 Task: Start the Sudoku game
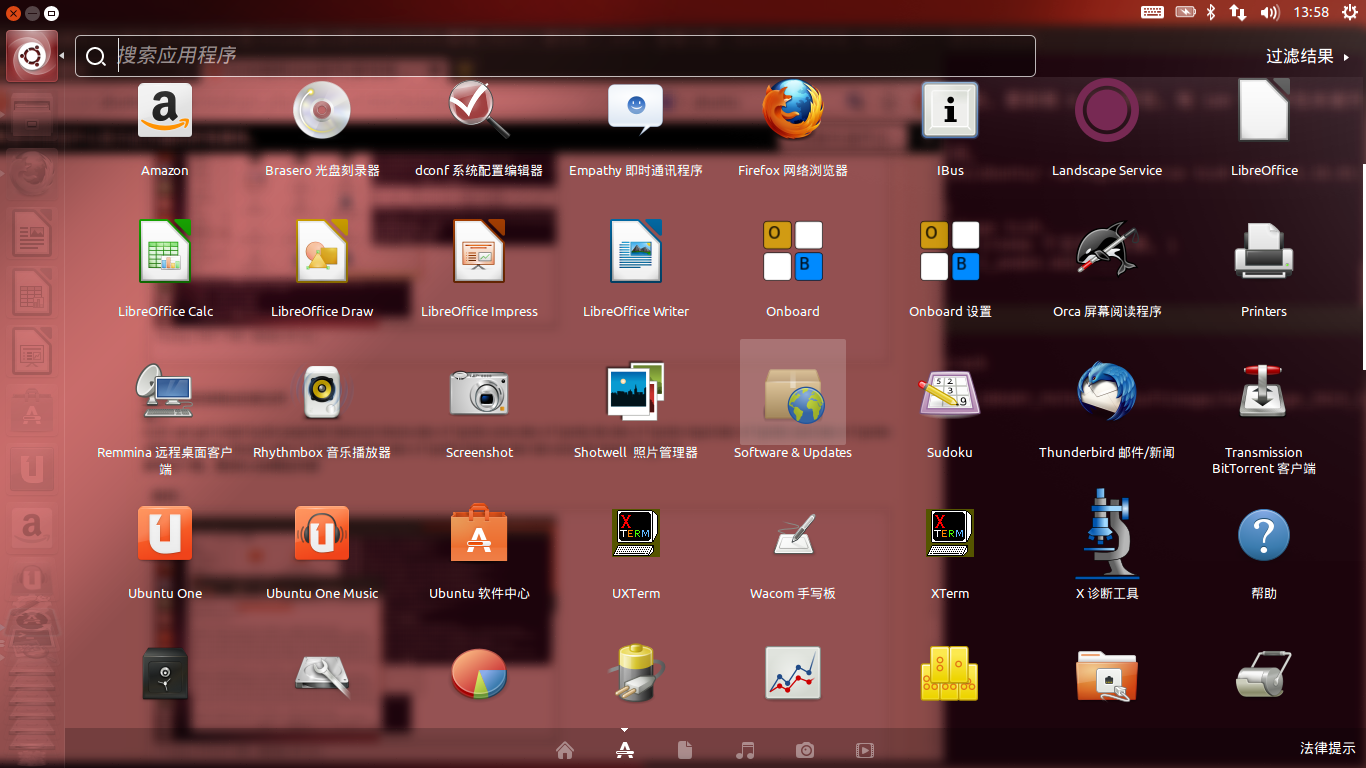click(950, 392)
